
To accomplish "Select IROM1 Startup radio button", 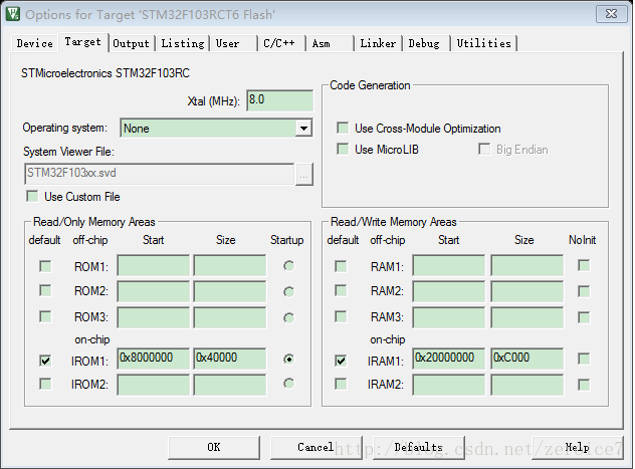I will (x=288, y=359).
